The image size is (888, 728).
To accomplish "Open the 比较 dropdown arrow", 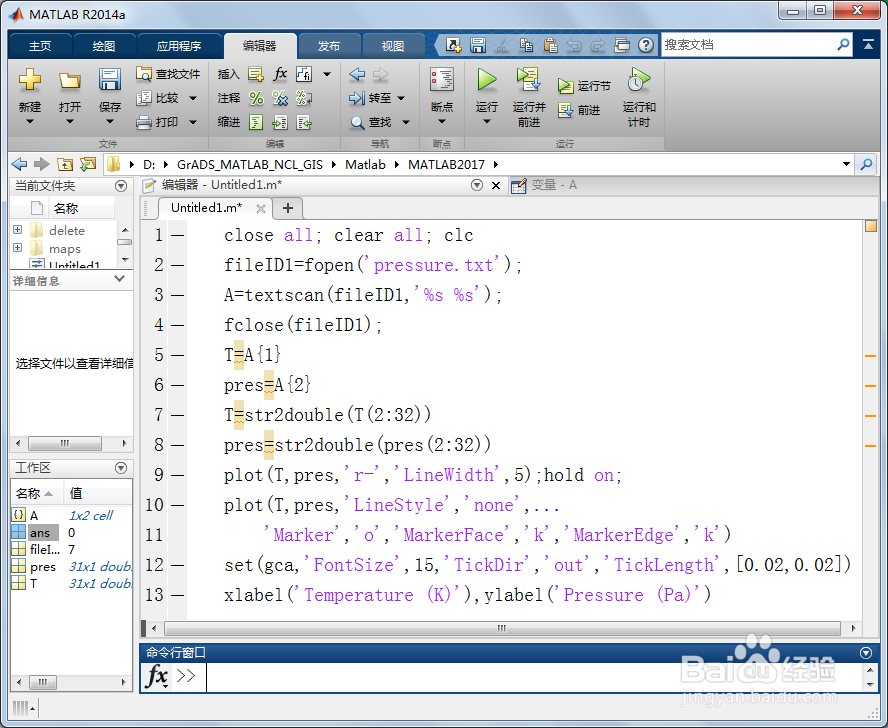I will tap(193, 98).
